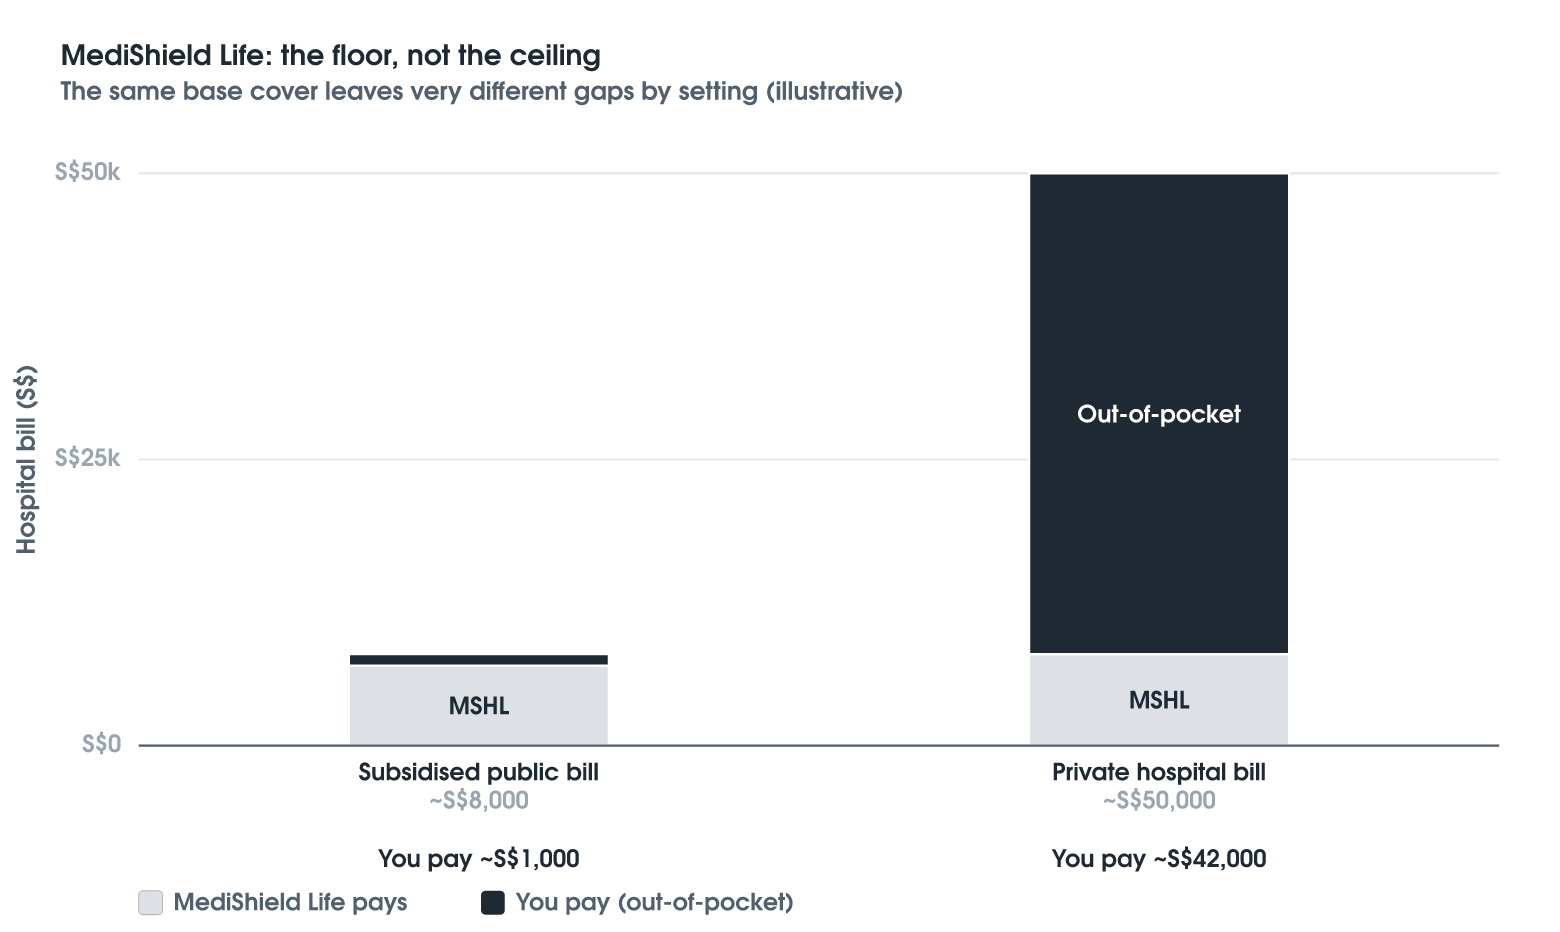
Task: Select the MSHL segment of private hospital bar
Action: coord(1159,700)
